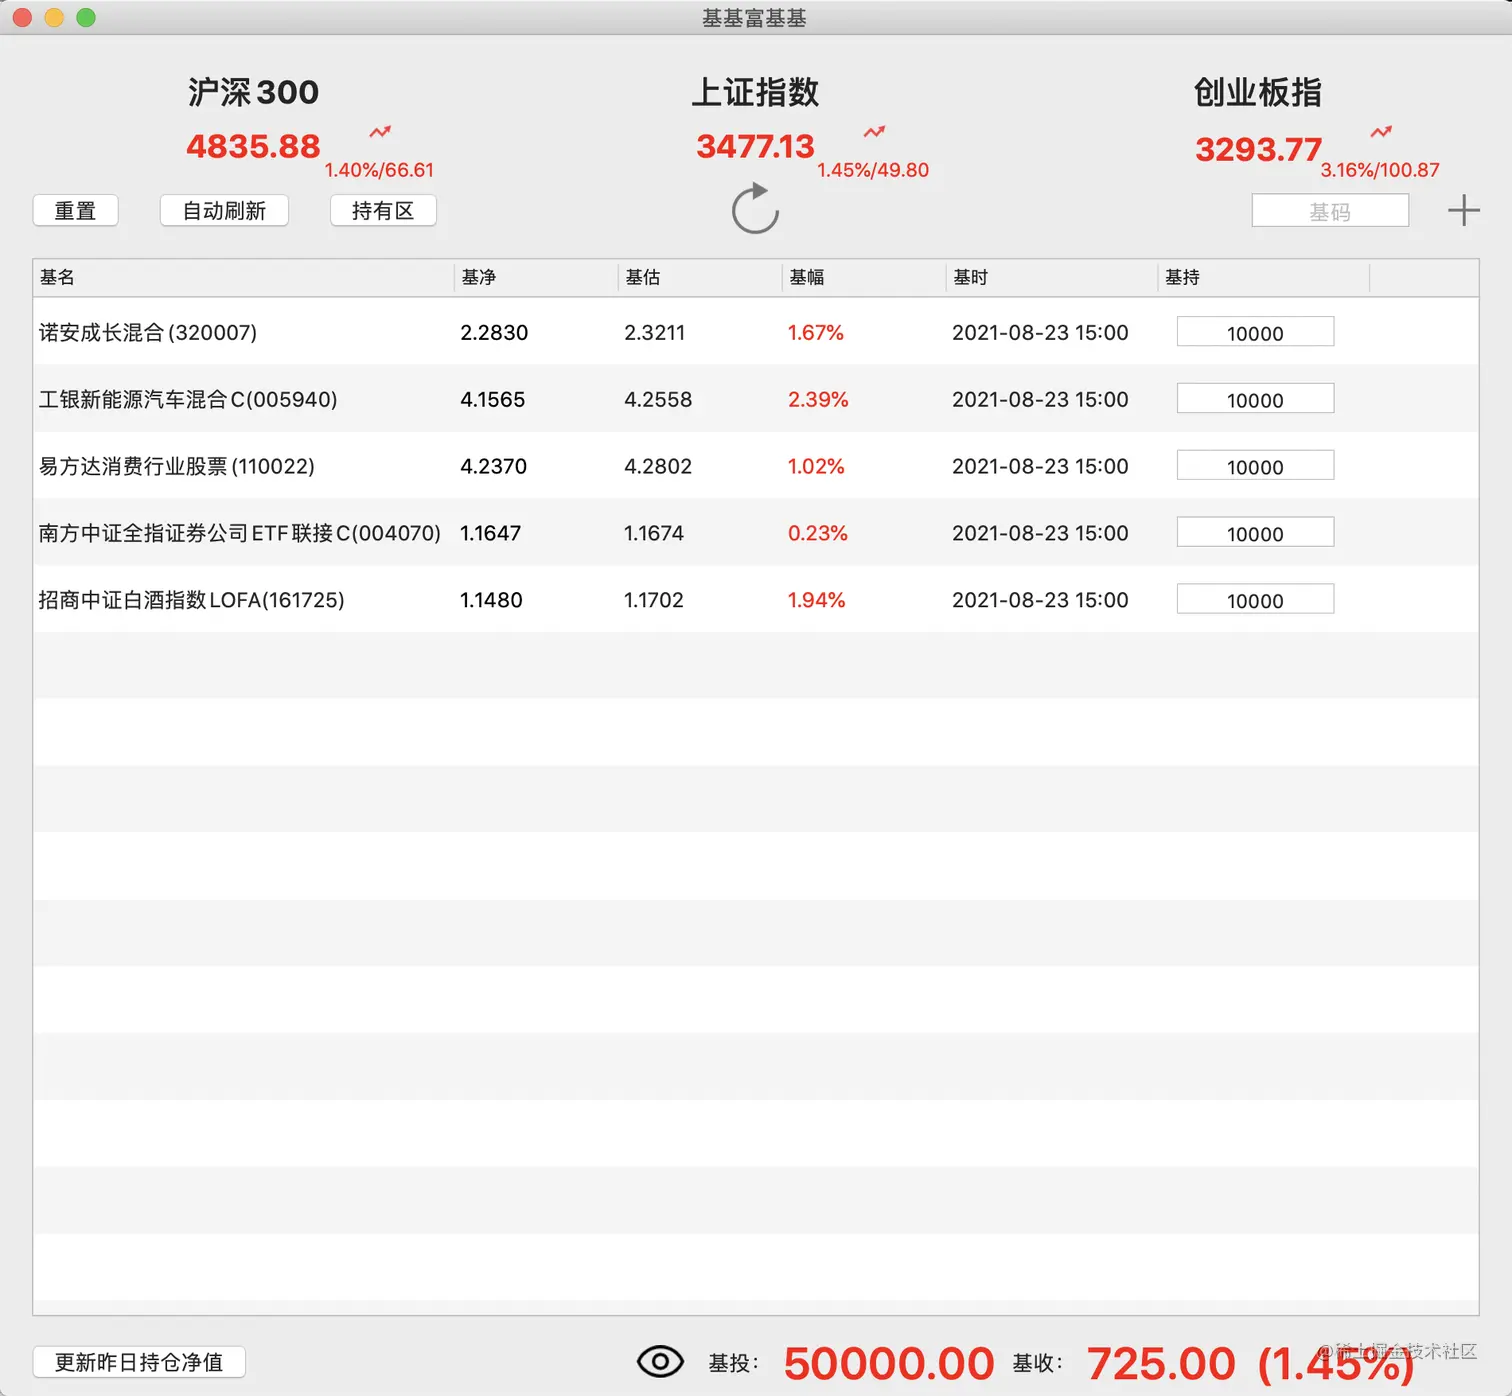Toggle the 自动刷新 button

[224, 211]
